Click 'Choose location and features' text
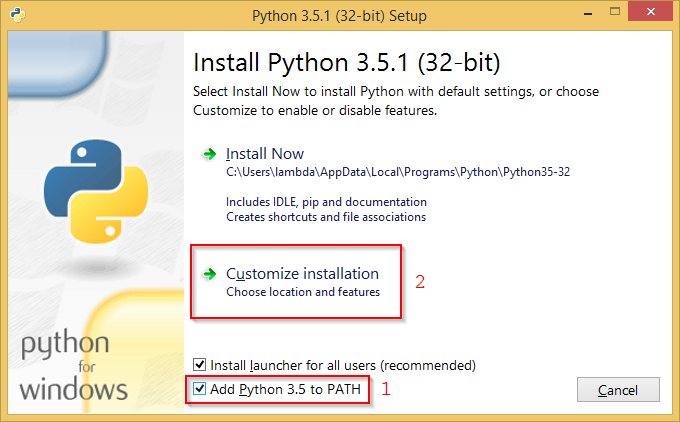 pos(303,292)
